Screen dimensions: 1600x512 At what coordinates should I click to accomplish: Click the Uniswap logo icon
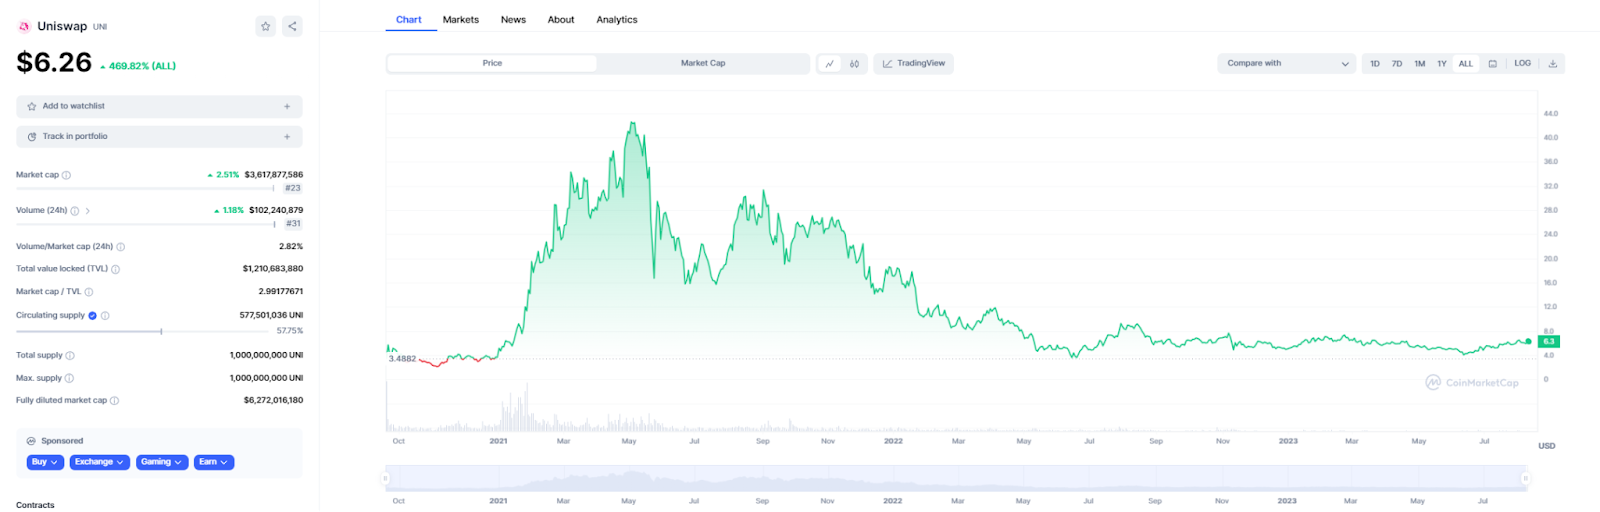coord(24,26)
